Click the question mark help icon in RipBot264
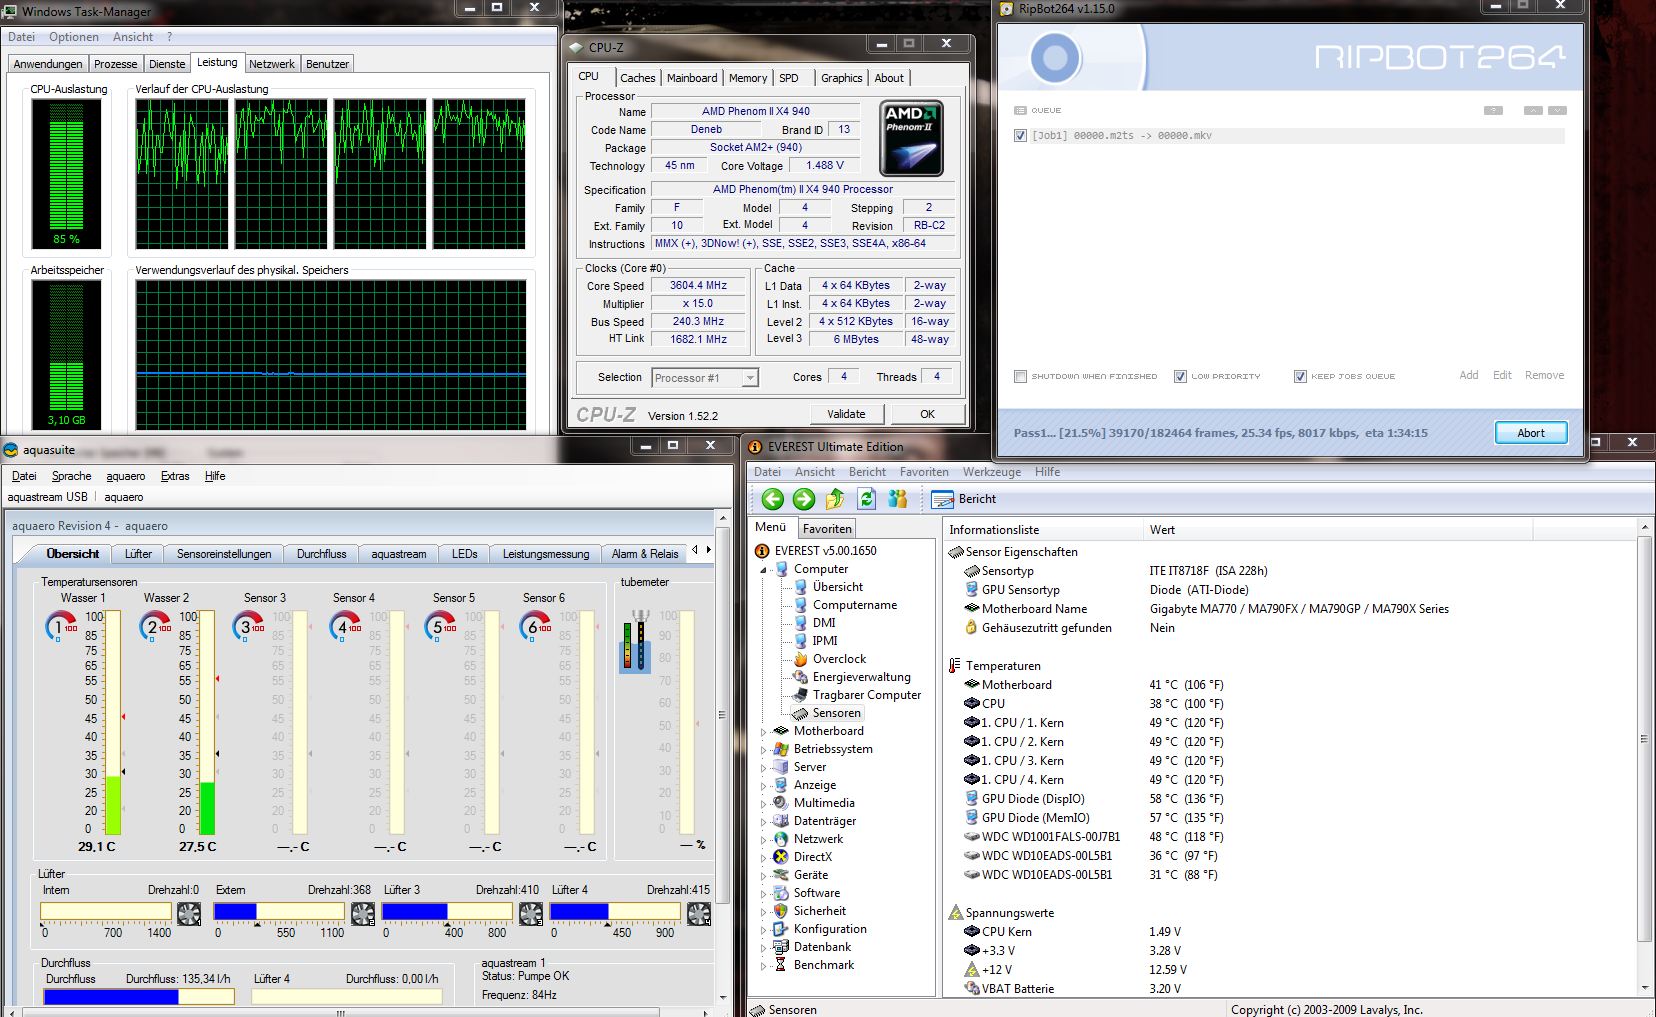This screenshot has height=1017, width=1656. (x=1493, y=110)
